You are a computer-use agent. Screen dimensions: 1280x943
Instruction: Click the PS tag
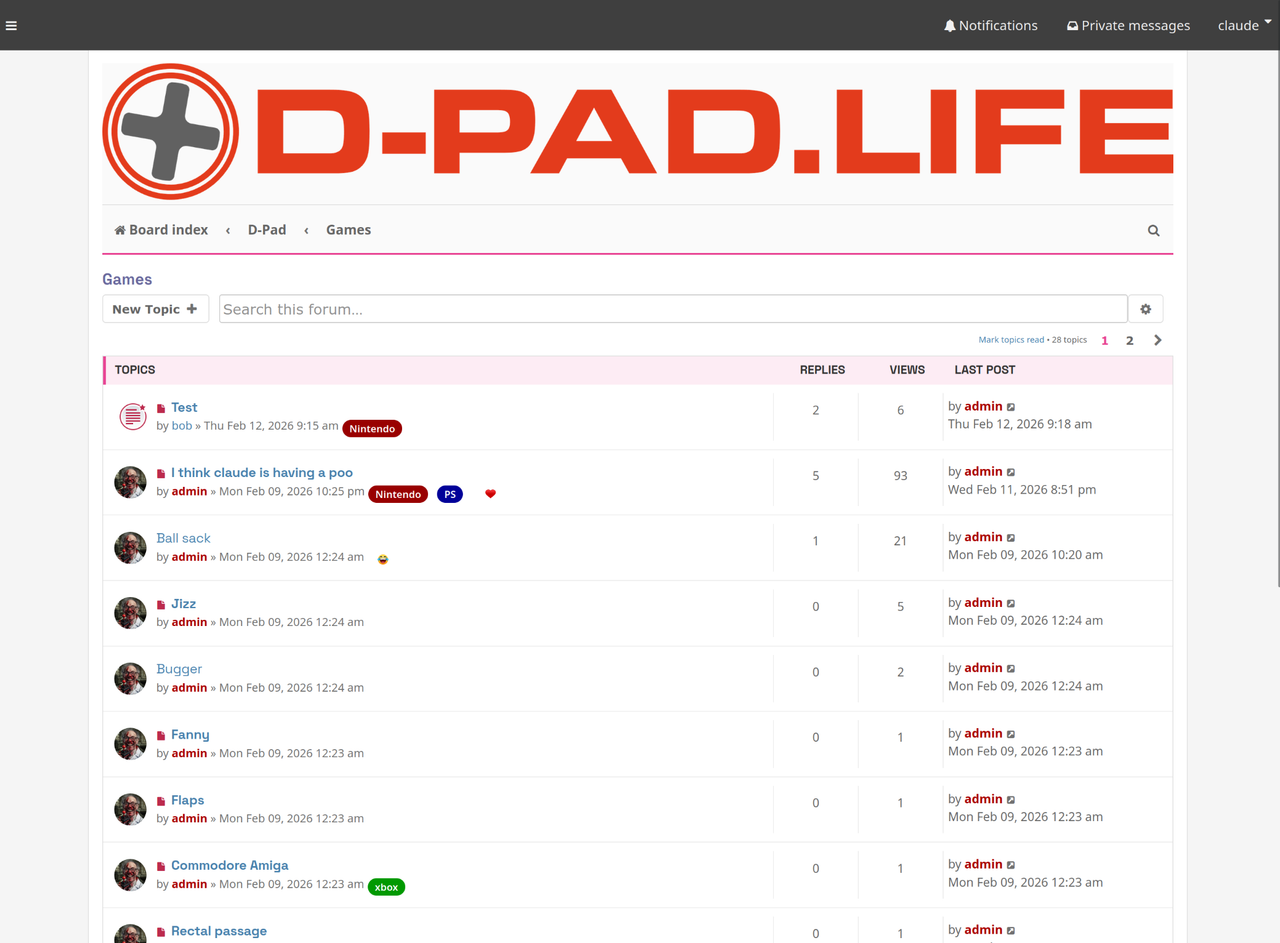(450, 494)
